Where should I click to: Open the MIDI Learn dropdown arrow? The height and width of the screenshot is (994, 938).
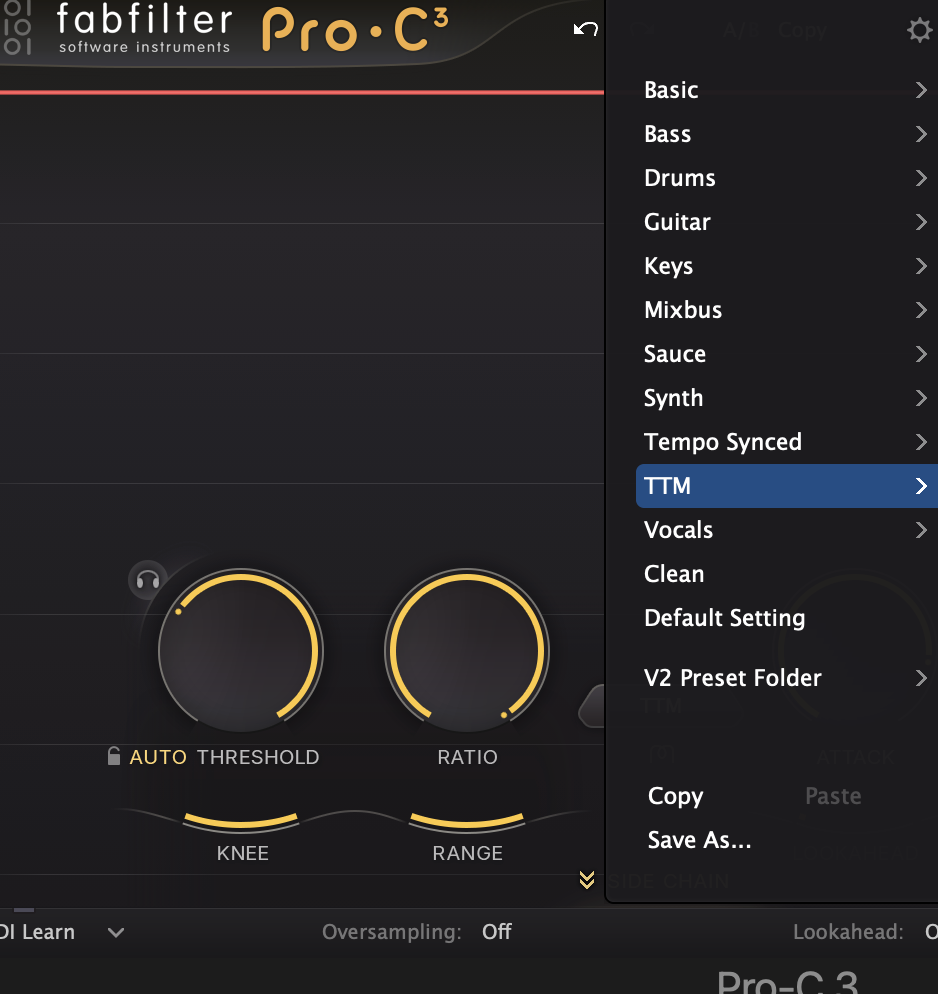click(x=116, y=933)
